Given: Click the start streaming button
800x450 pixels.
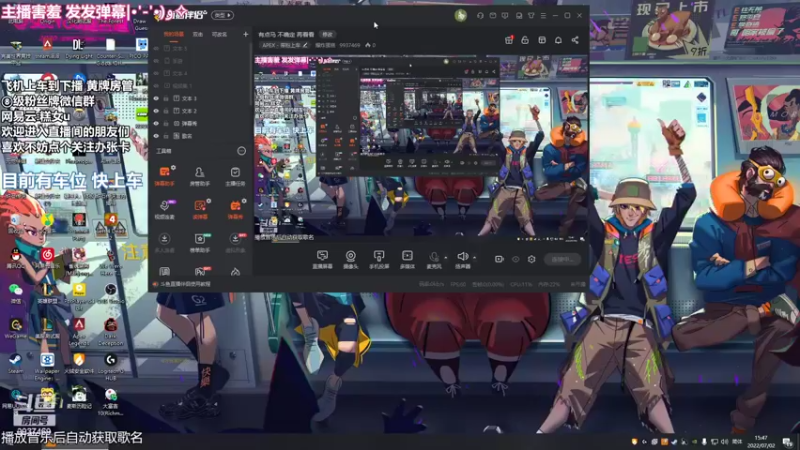Looking at the screenshot, I should click(562, 259).
